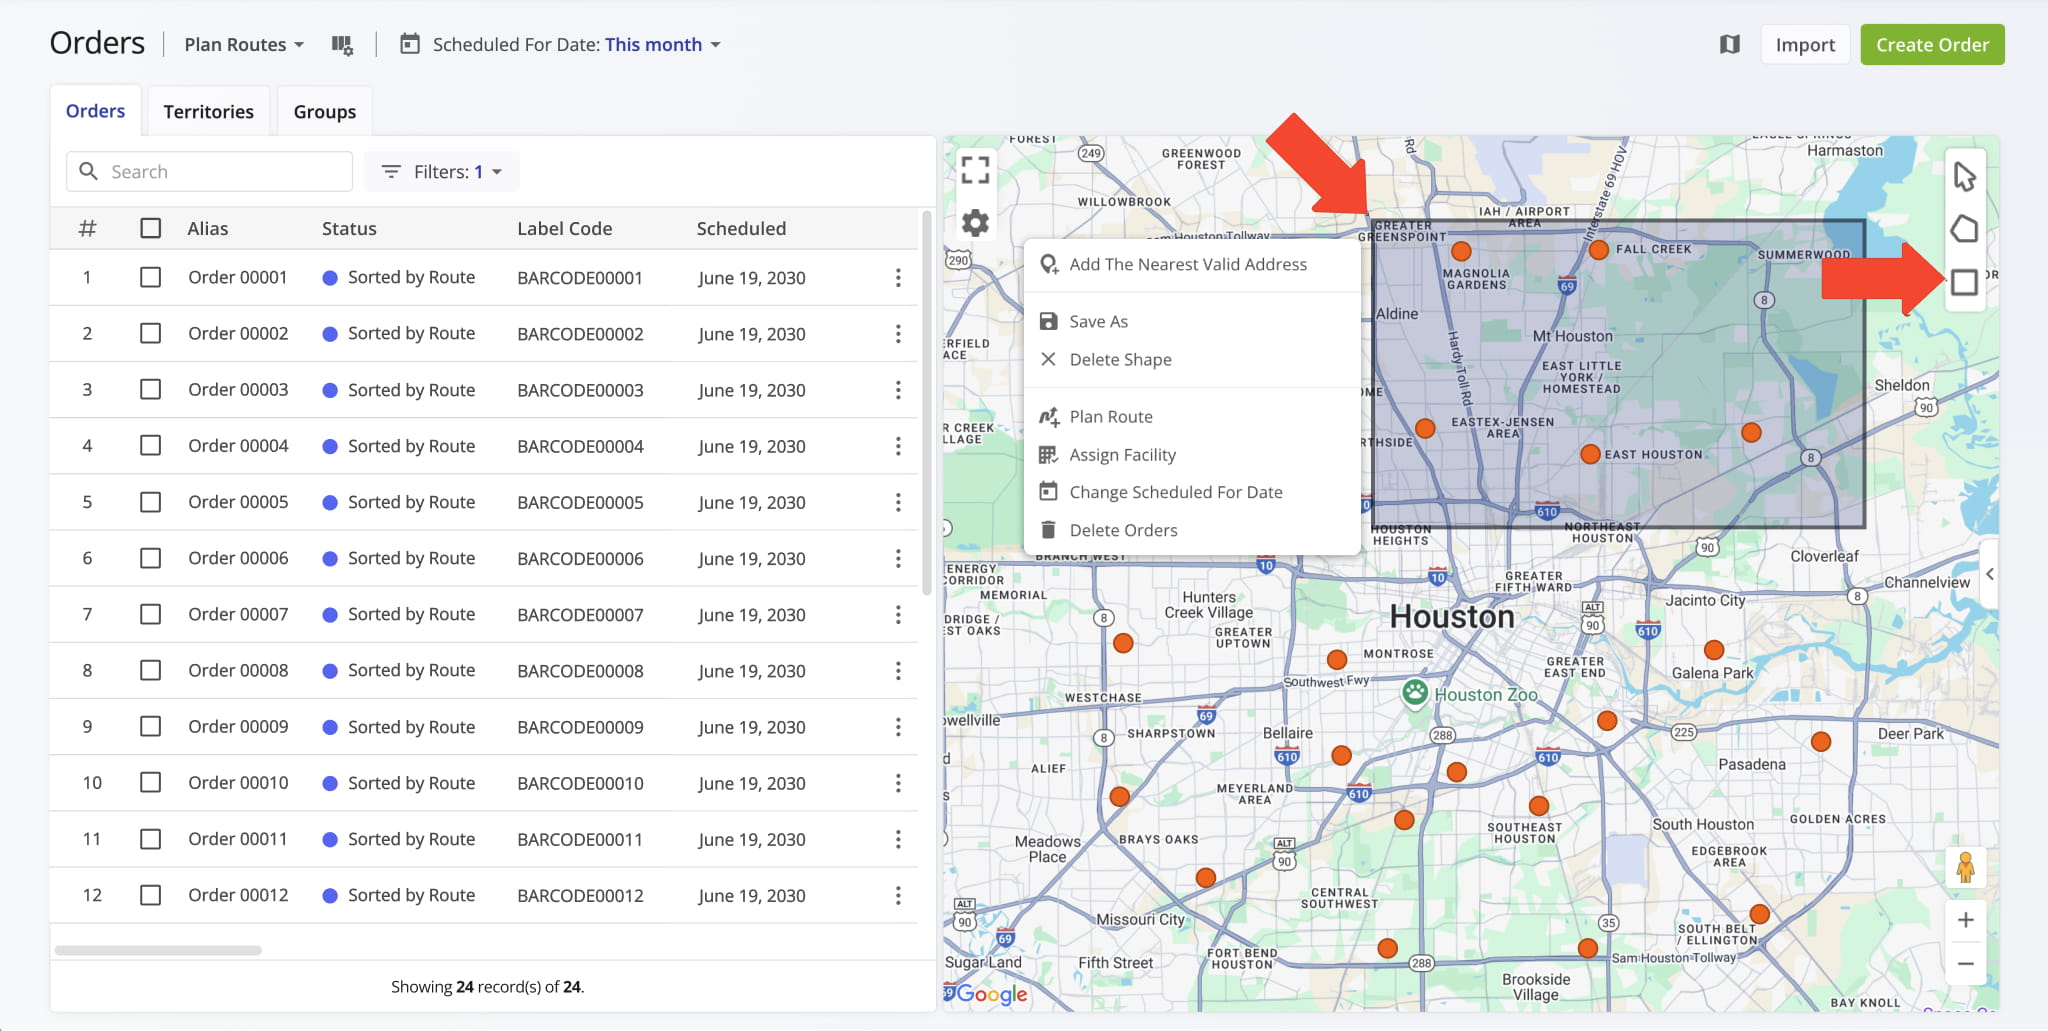The width and height of the screenshot is (2048, 1031).
Task: Click the horizontal table scrollbar
Action: coord(158,950)
